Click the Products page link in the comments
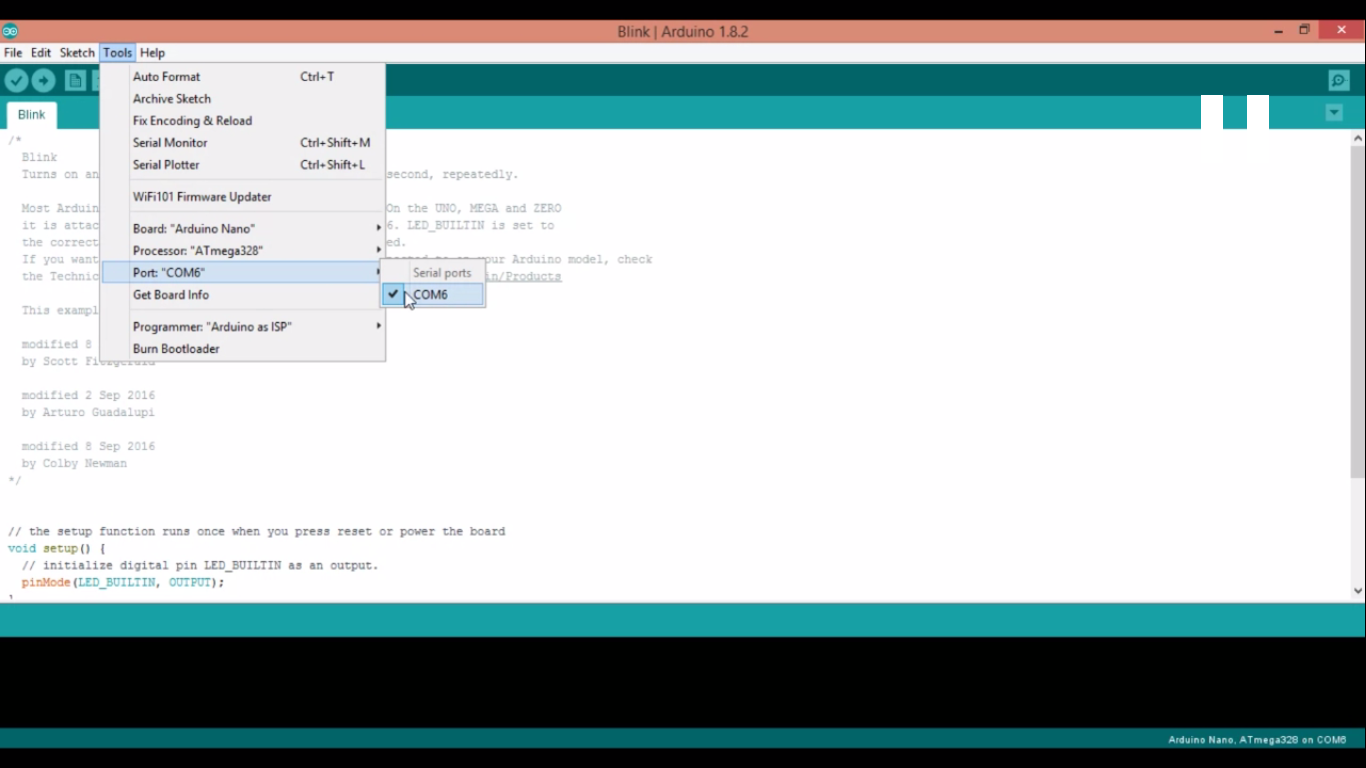 point(527,276)
